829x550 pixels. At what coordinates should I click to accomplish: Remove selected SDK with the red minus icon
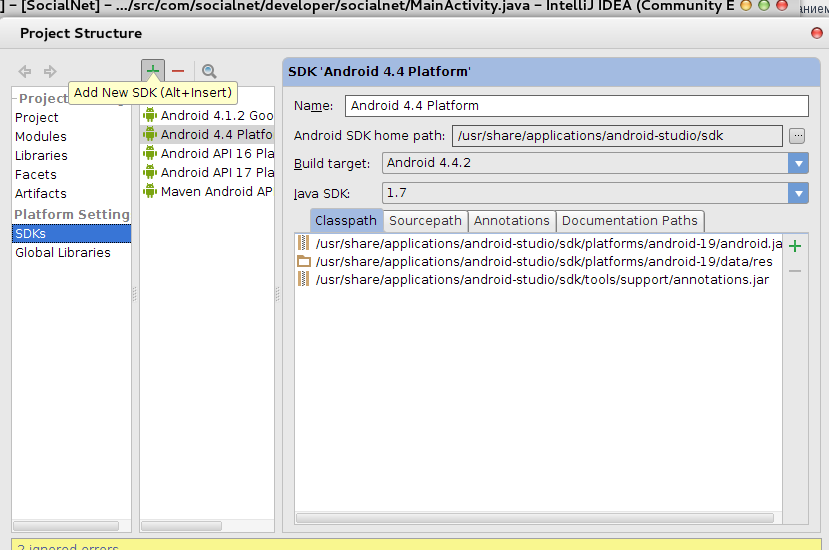click(178, 71)
